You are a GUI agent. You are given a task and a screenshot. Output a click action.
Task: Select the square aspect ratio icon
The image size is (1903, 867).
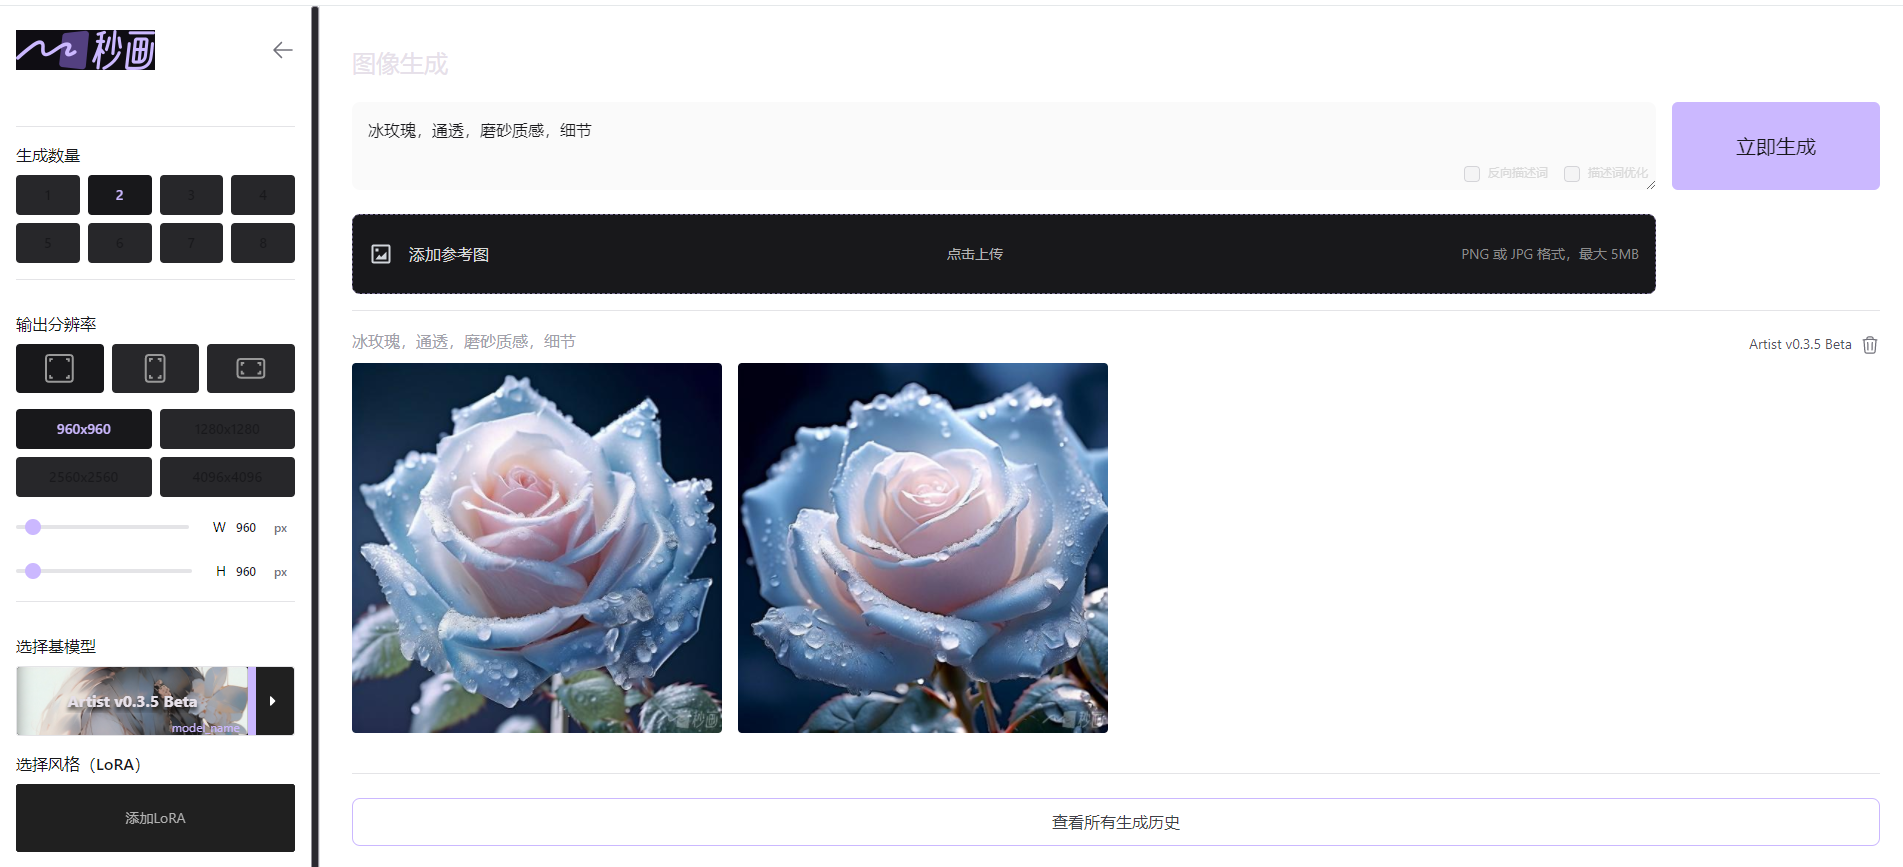pyautogui.click(x=60, y=368)
